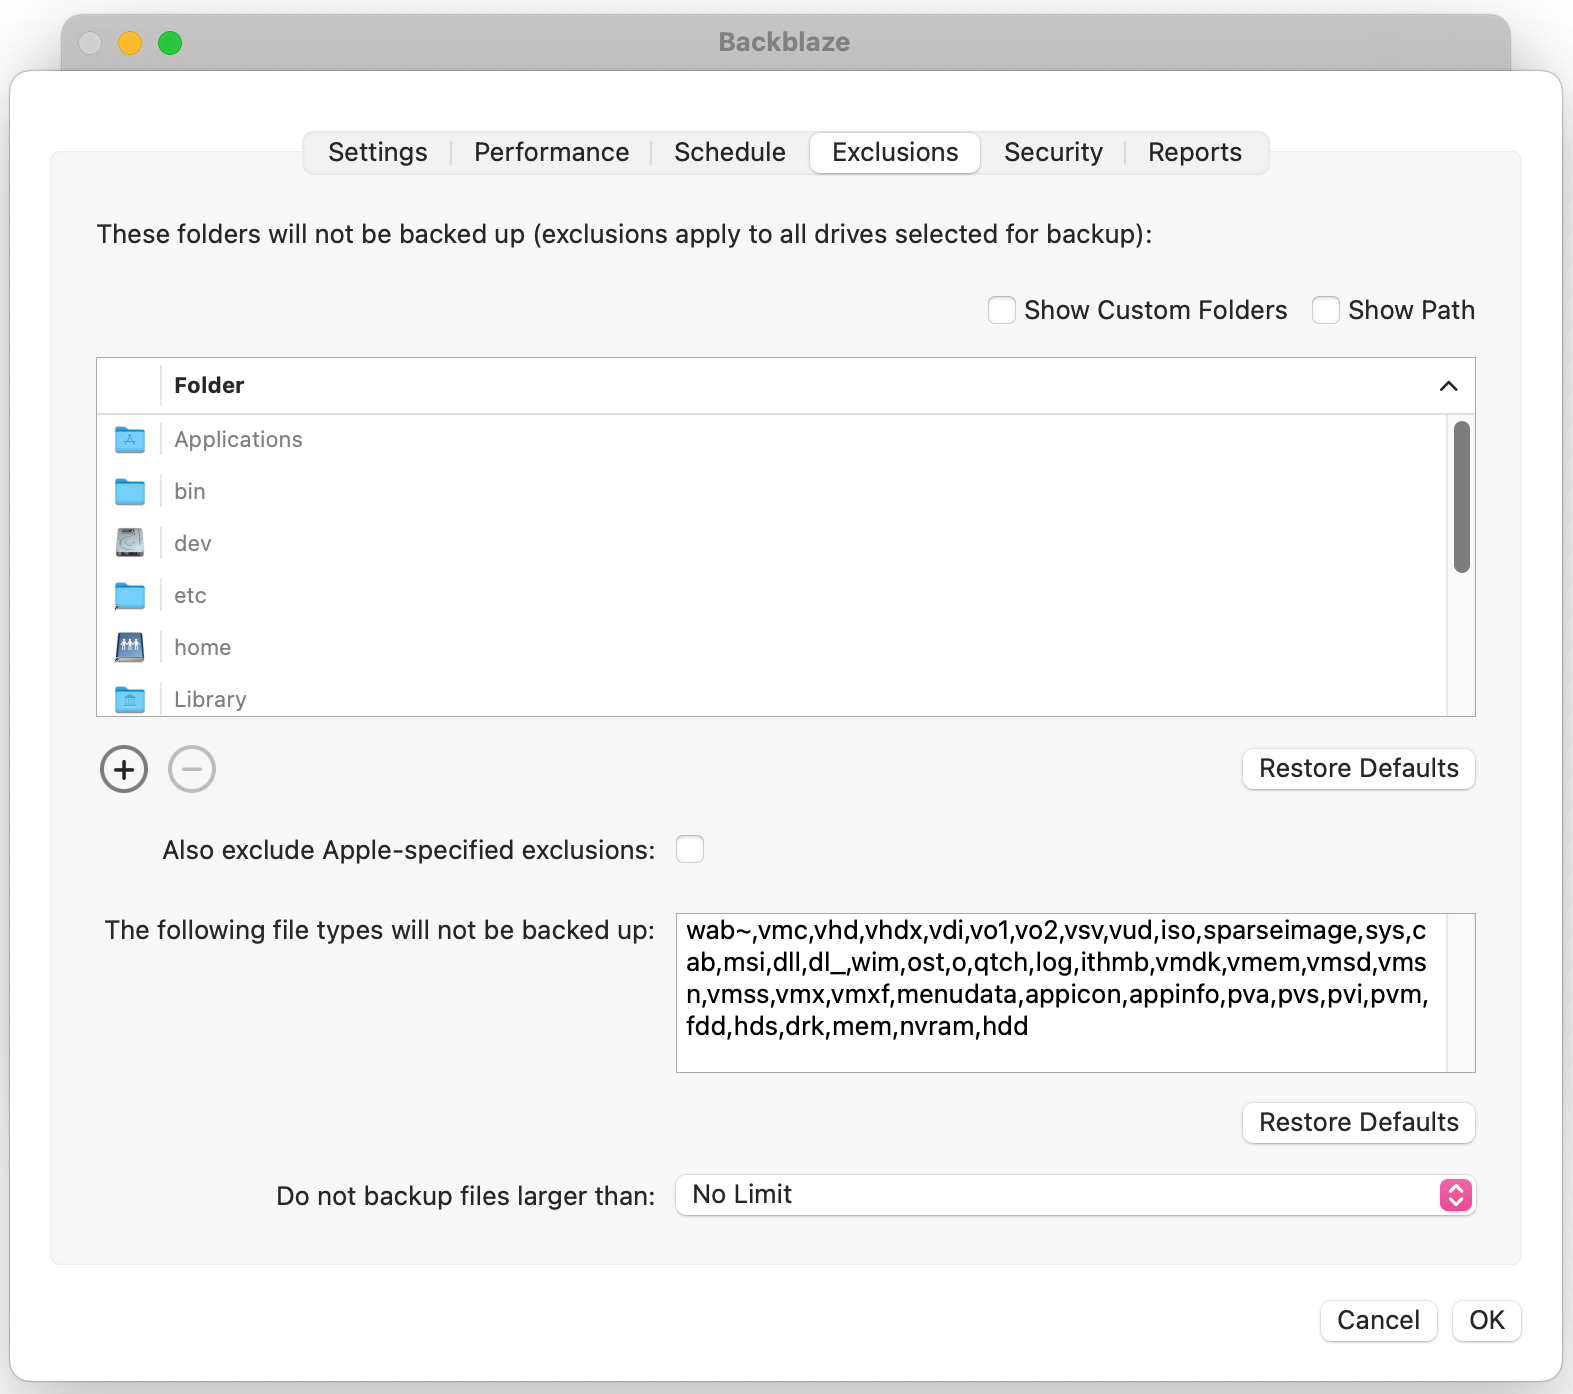
Task: Select the Library folder name
Action: click(x=210, y=700)
